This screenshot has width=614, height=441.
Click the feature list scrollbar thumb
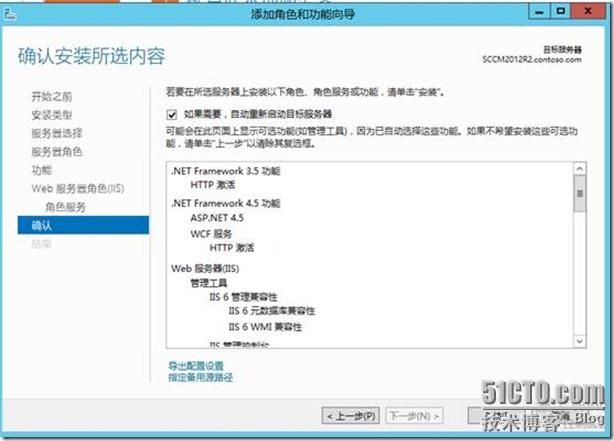(580, 194)
